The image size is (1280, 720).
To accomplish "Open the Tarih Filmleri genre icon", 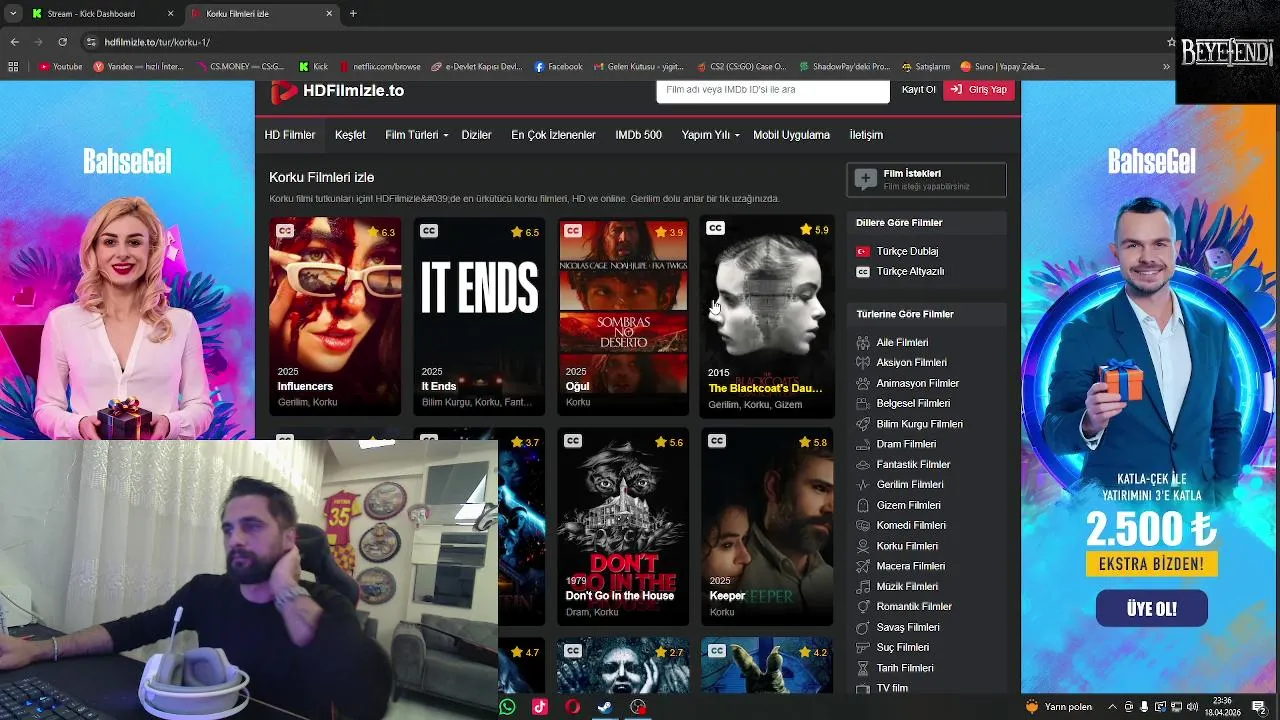I will pos(863,668).
